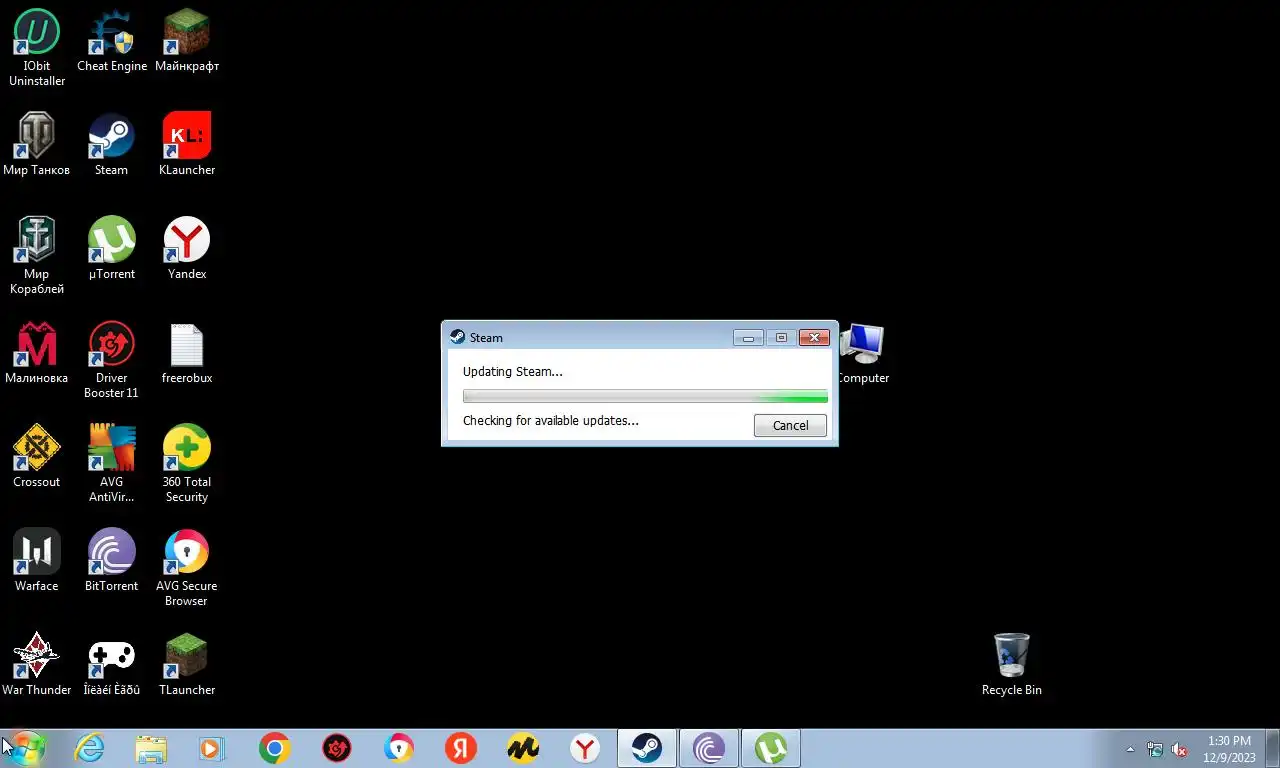Open Driver Booster from taskbar
Screen dimensions: 1280x768
[x=337, y=748]
